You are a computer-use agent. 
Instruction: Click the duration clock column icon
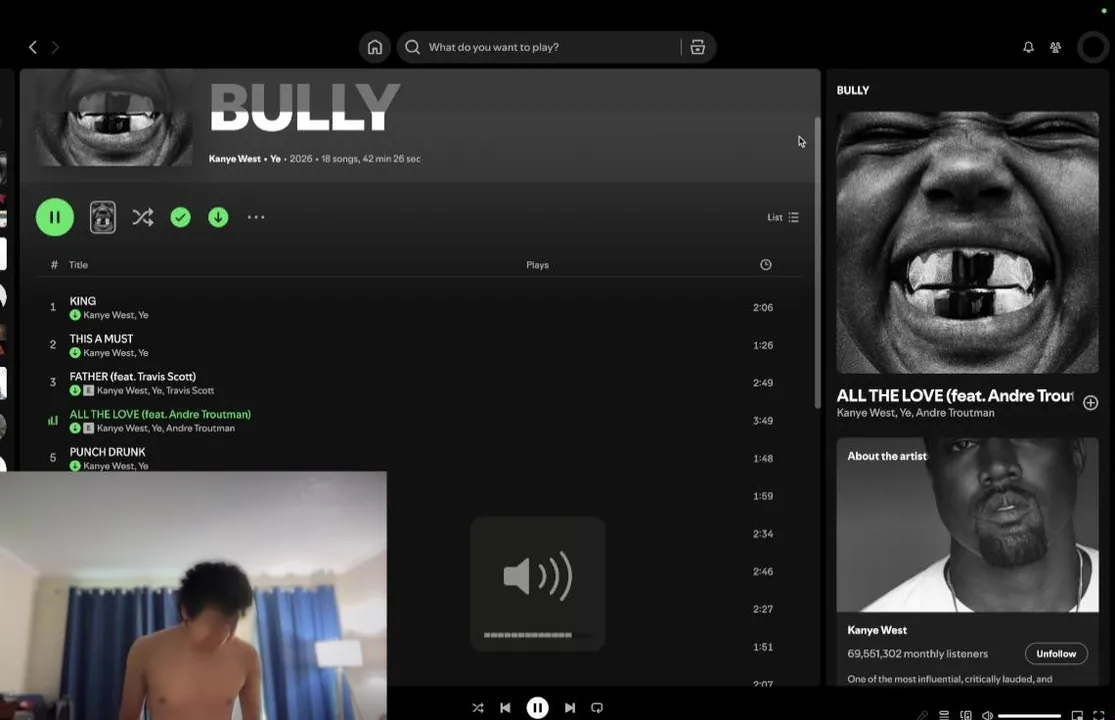765,264
